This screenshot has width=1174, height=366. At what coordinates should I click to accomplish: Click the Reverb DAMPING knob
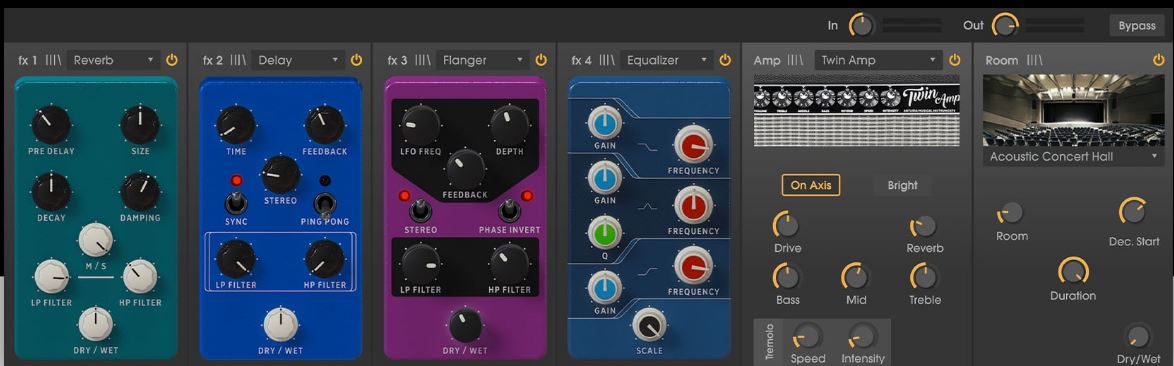140,192
